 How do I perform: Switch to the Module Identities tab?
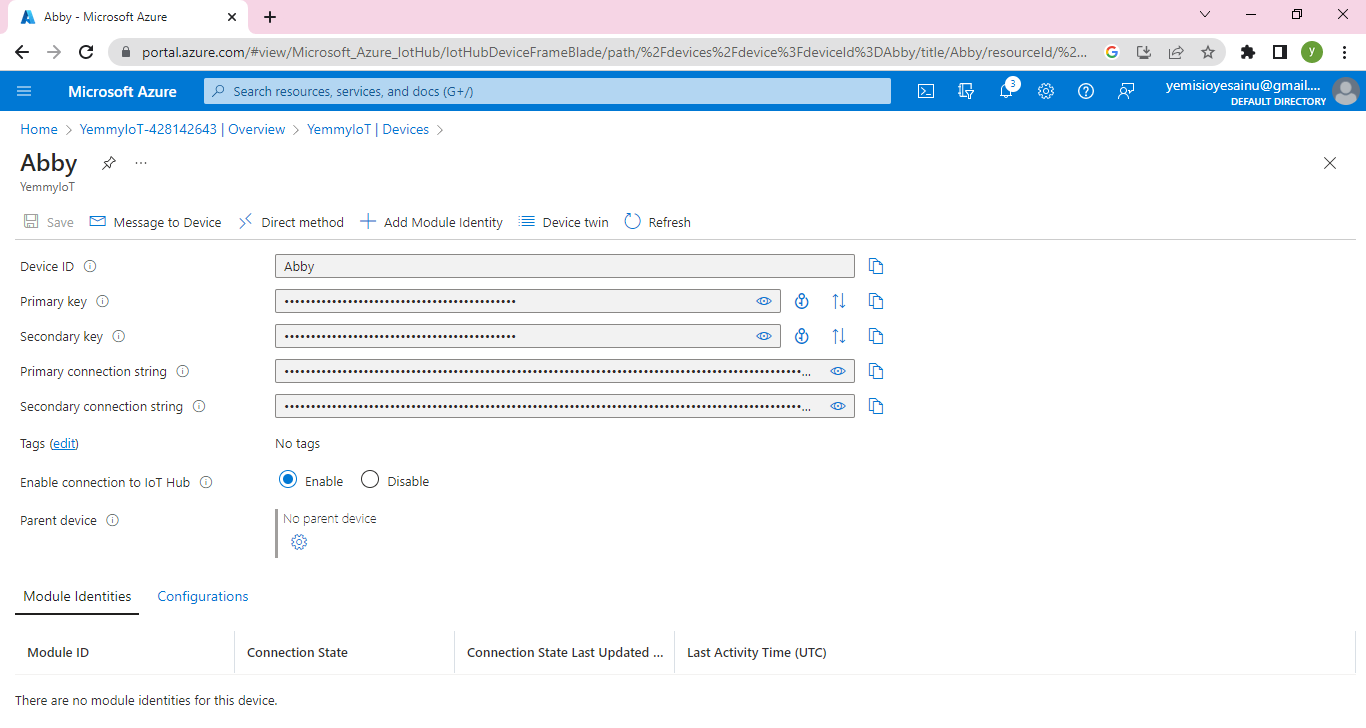pos(77,596)
